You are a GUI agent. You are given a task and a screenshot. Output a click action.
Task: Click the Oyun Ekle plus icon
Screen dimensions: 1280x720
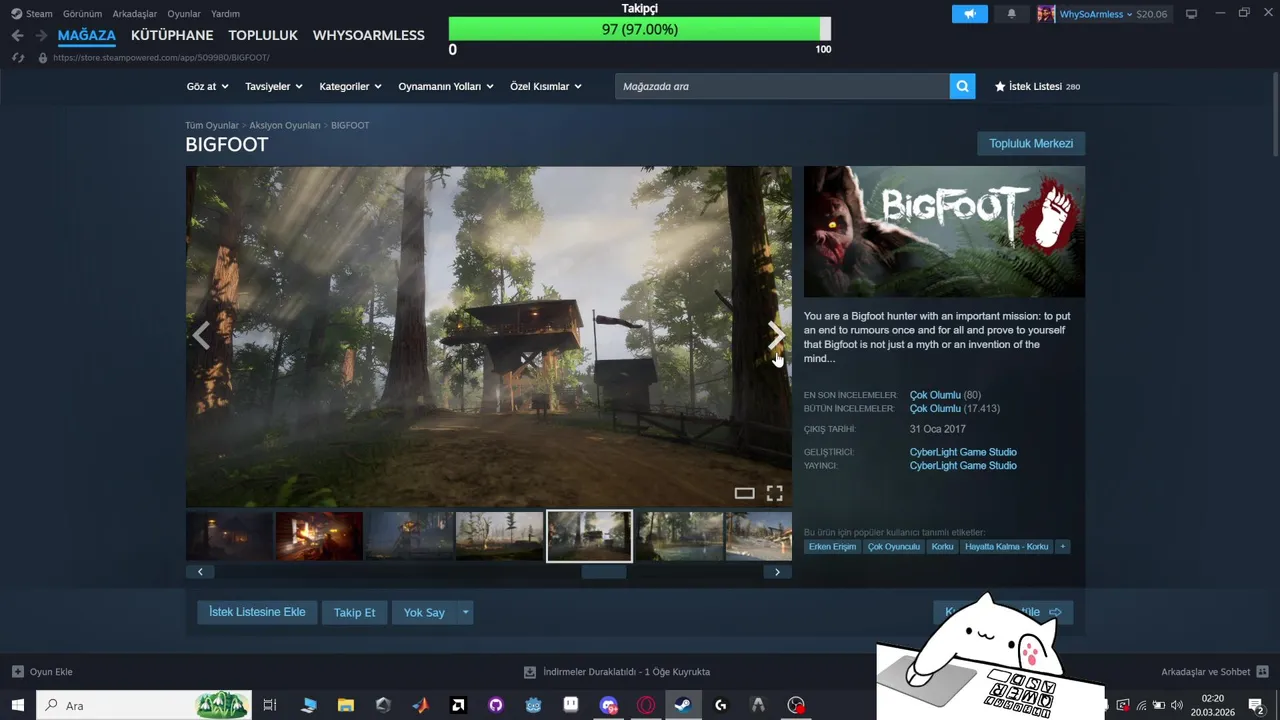pos(17,672)
